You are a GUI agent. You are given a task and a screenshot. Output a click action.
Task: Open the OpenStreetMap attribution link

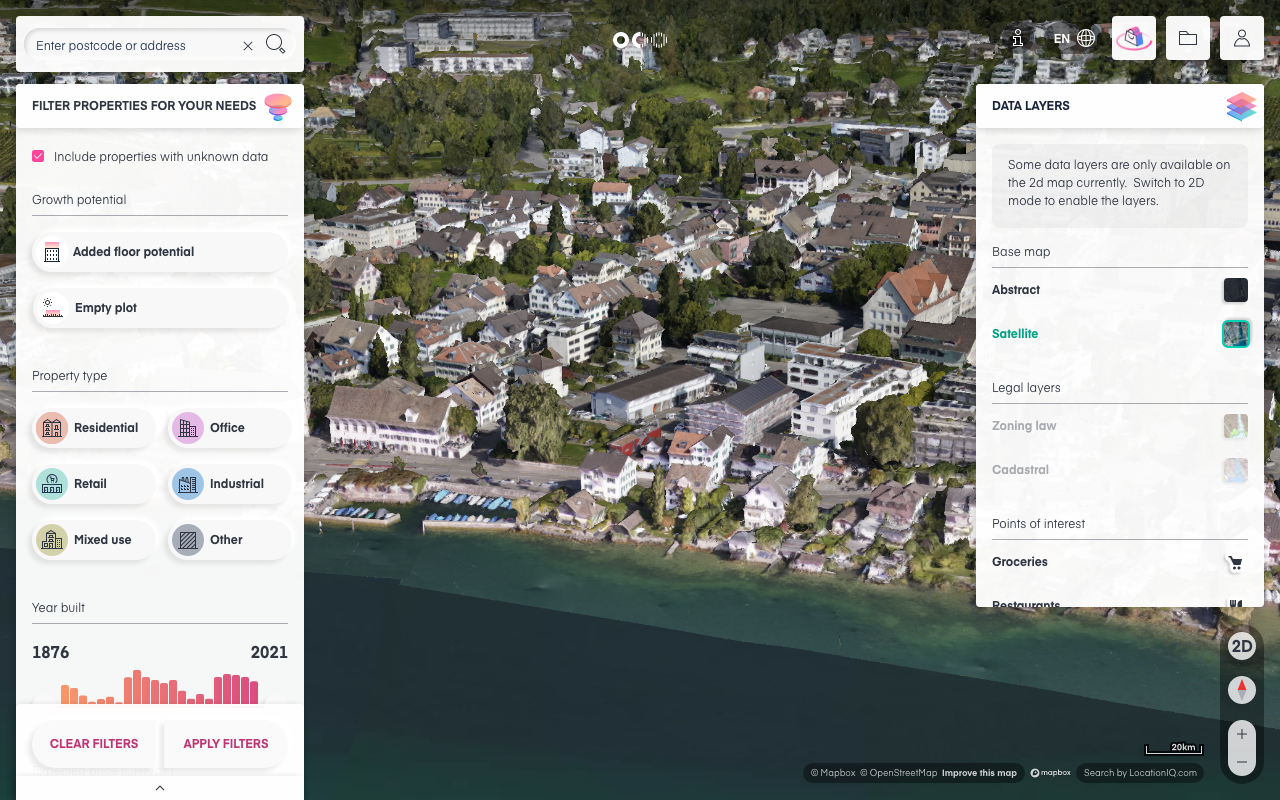click(x=899, y=773)
